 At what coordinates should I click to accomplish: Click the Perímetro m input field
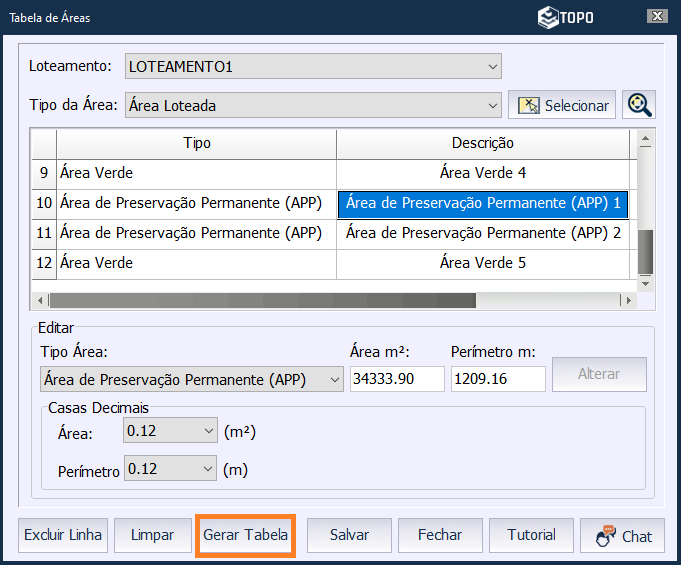point(497,379)
